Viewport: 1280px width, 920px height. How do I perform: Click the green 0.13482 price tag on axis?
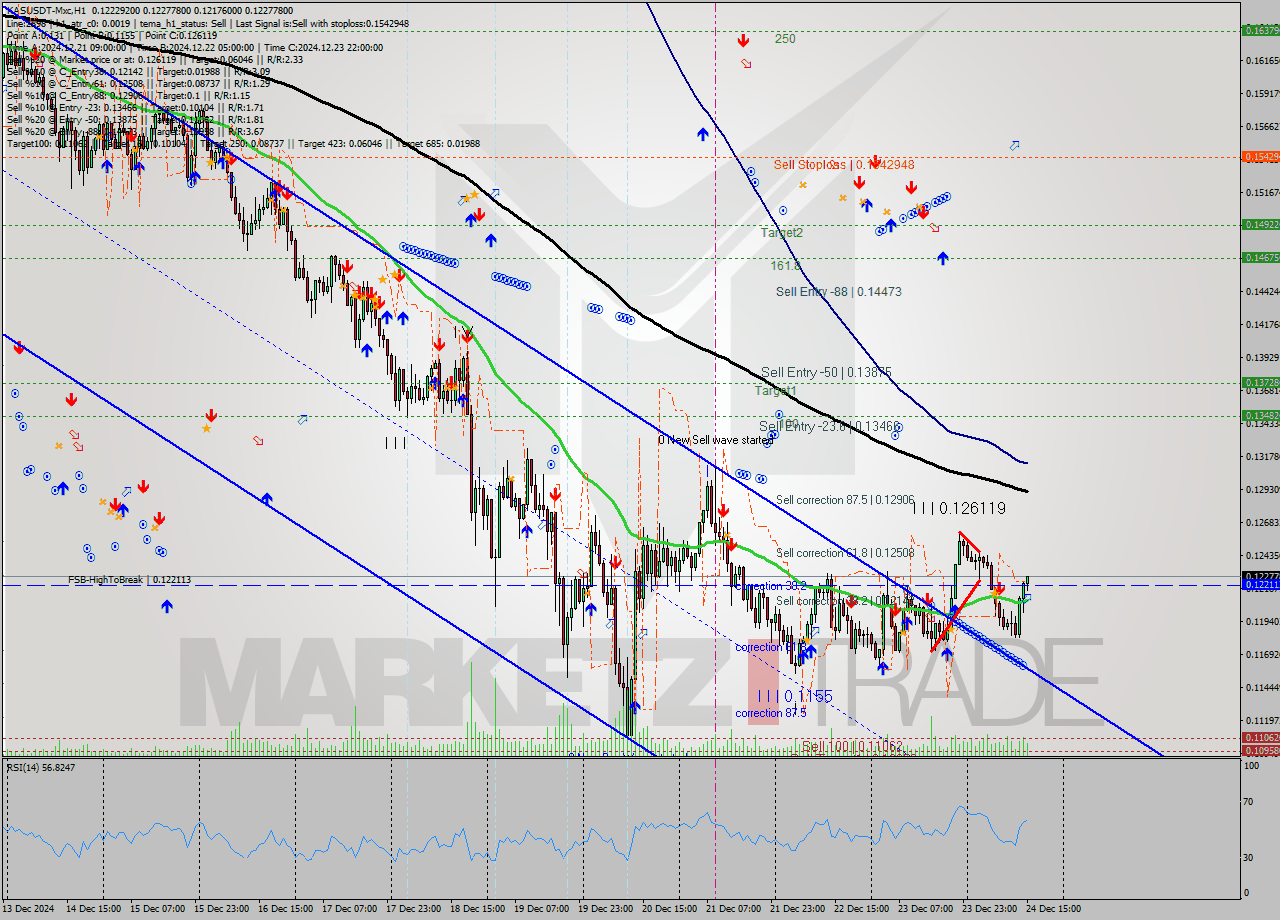pyautogui.click(x=1260, y=415)
